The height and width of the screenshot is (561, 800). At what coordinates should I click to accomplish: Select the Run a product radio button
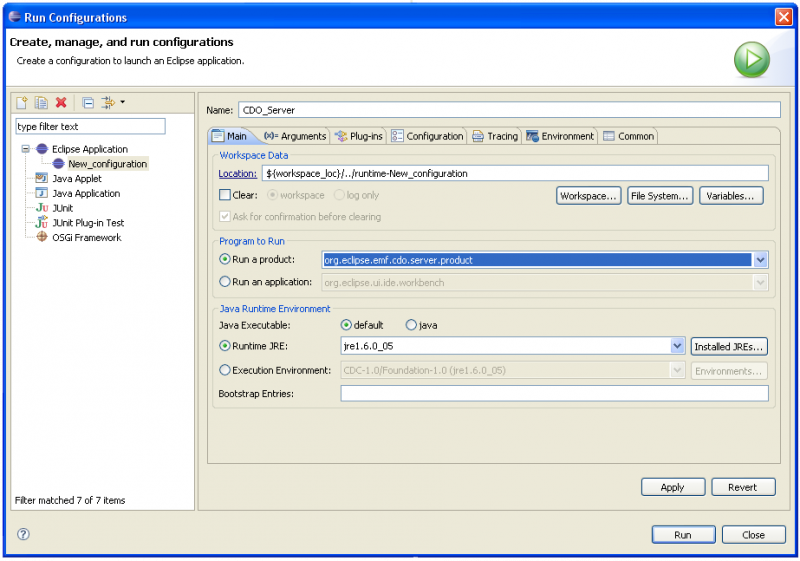(224, 259)
